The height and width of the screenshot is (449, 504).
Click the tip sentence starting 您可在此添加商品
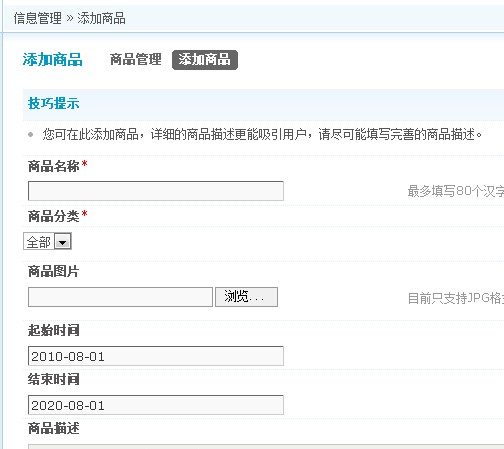(x=262, y=134)
